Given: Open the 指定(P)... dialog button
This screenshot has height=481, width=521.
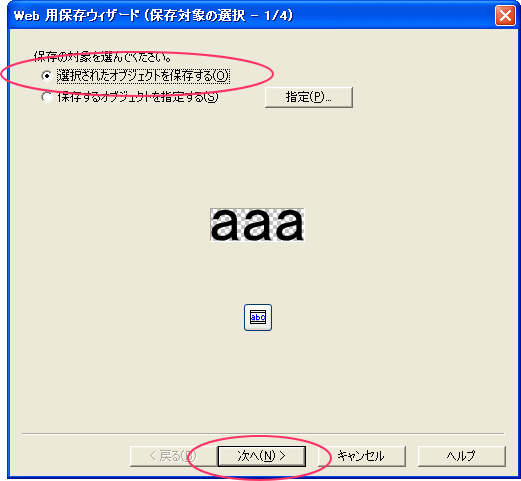Looking at the screenshot, I should [x=309, y=97].
